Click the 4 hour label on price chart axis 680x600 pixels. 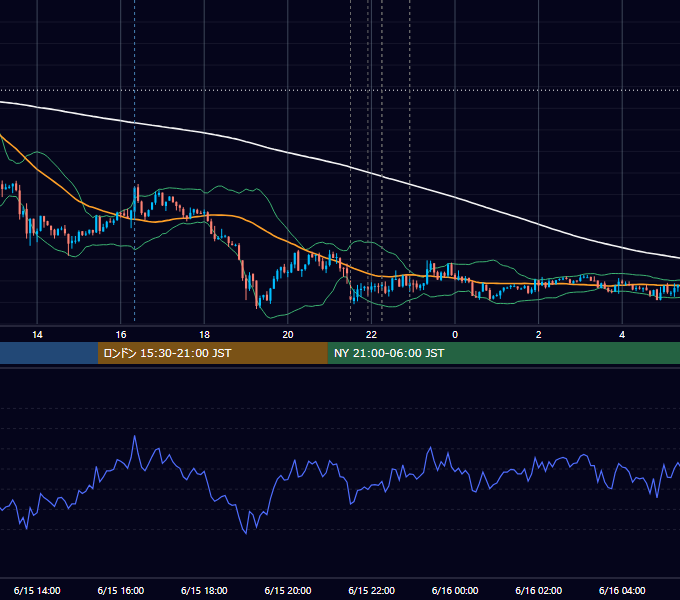pyautogui.click(x=622, y=335)
